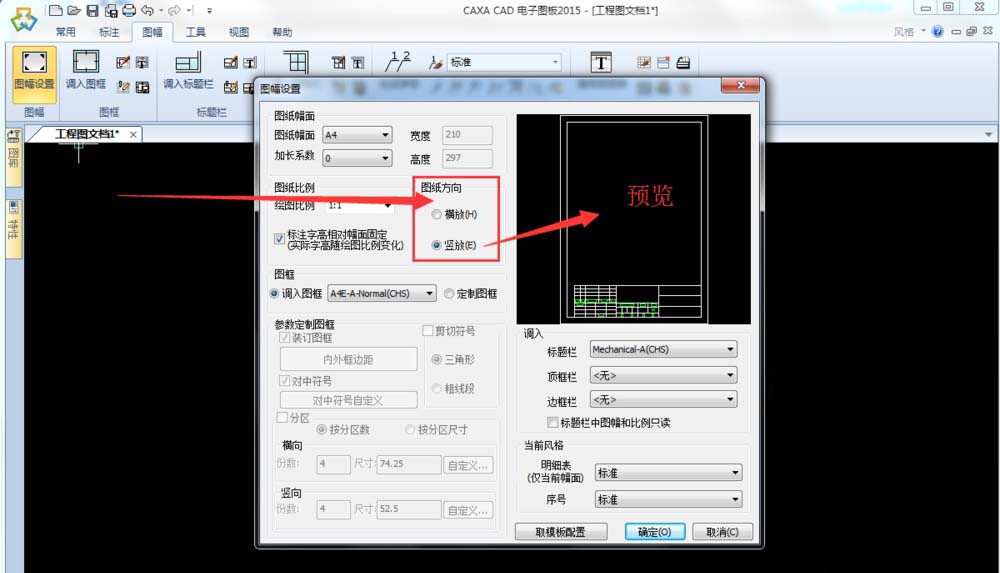Click the CAXA application logo button

click(x=24, y=19)
